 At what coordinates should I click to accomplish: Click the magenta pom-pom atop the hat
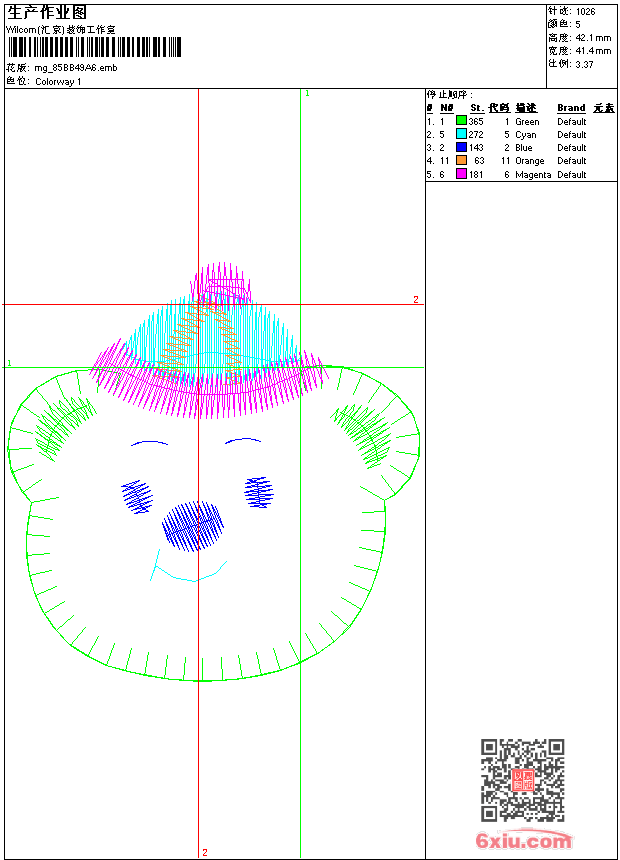coord(221,283)
